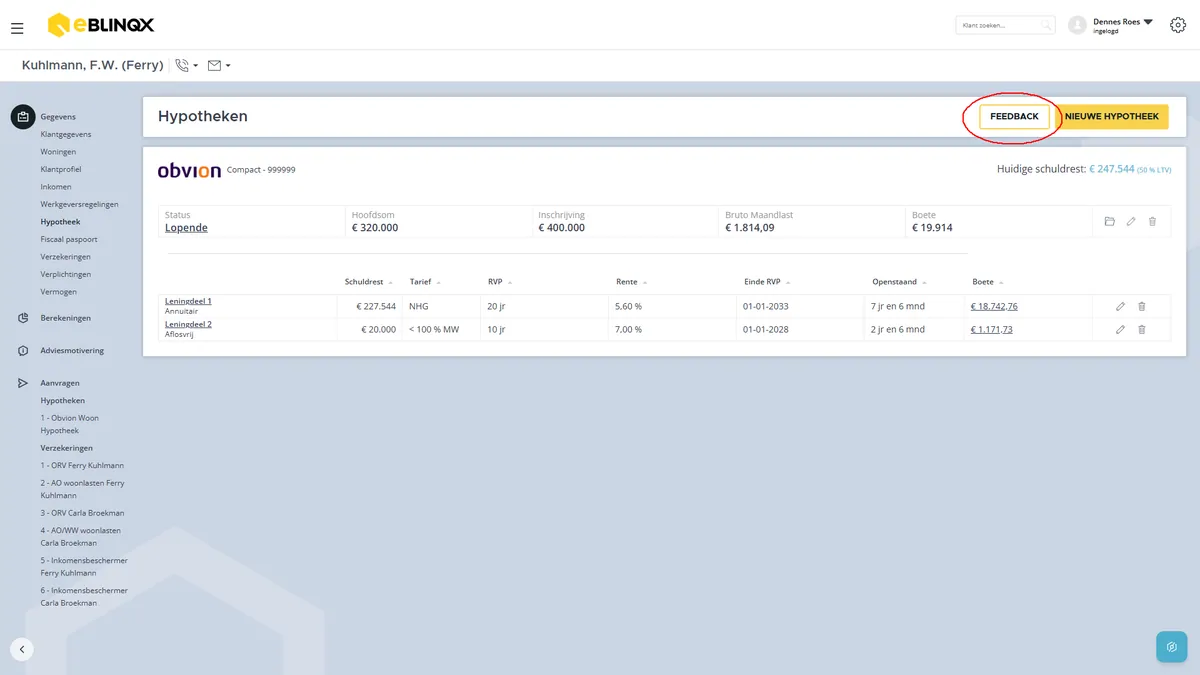
Task: Click the user avatar icon
Action: [x=1077, y=25]
